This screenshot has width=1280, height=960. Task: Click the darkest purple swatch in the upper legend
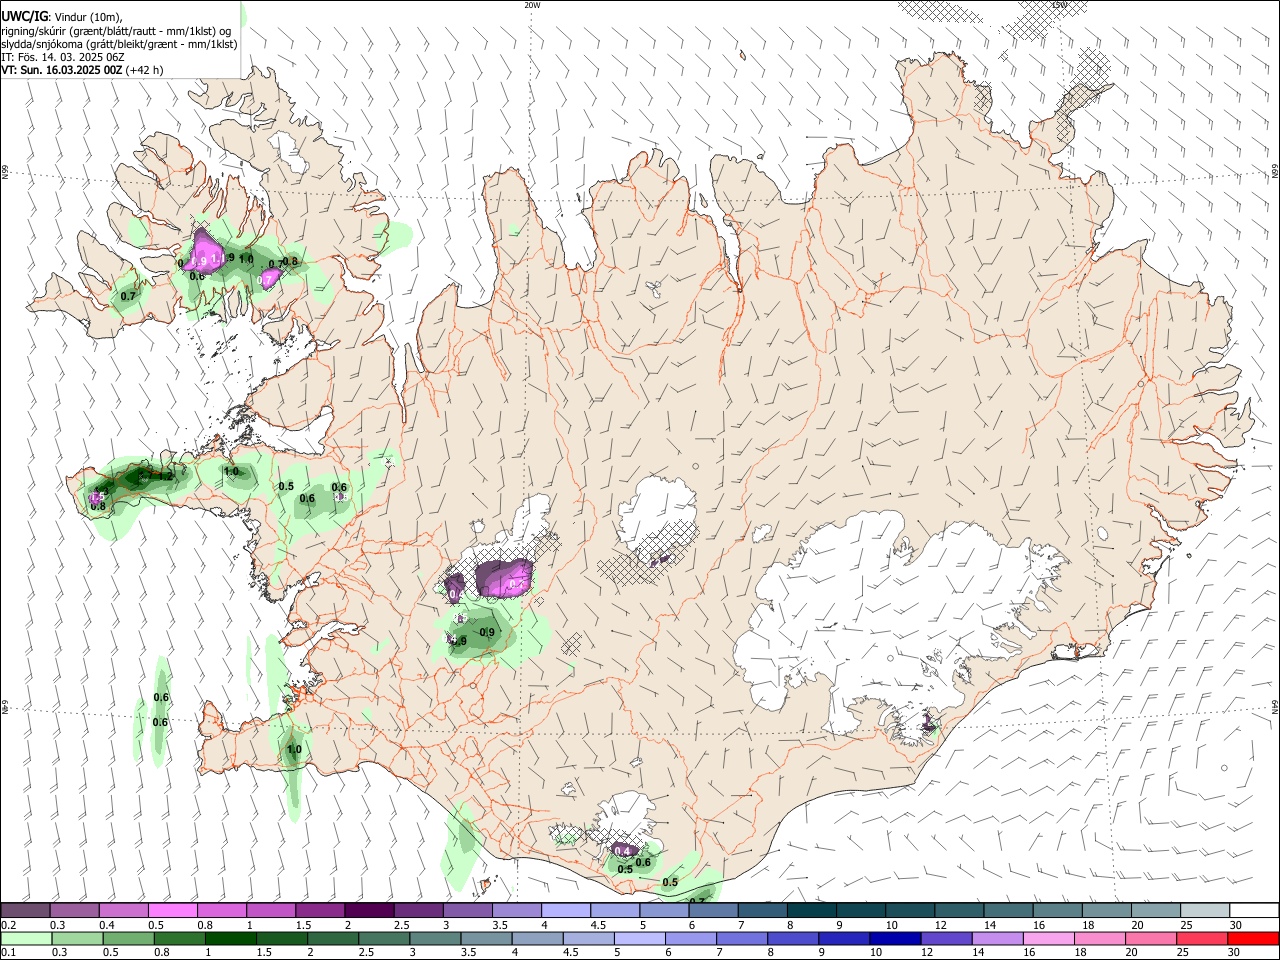(x=369, y=911)
